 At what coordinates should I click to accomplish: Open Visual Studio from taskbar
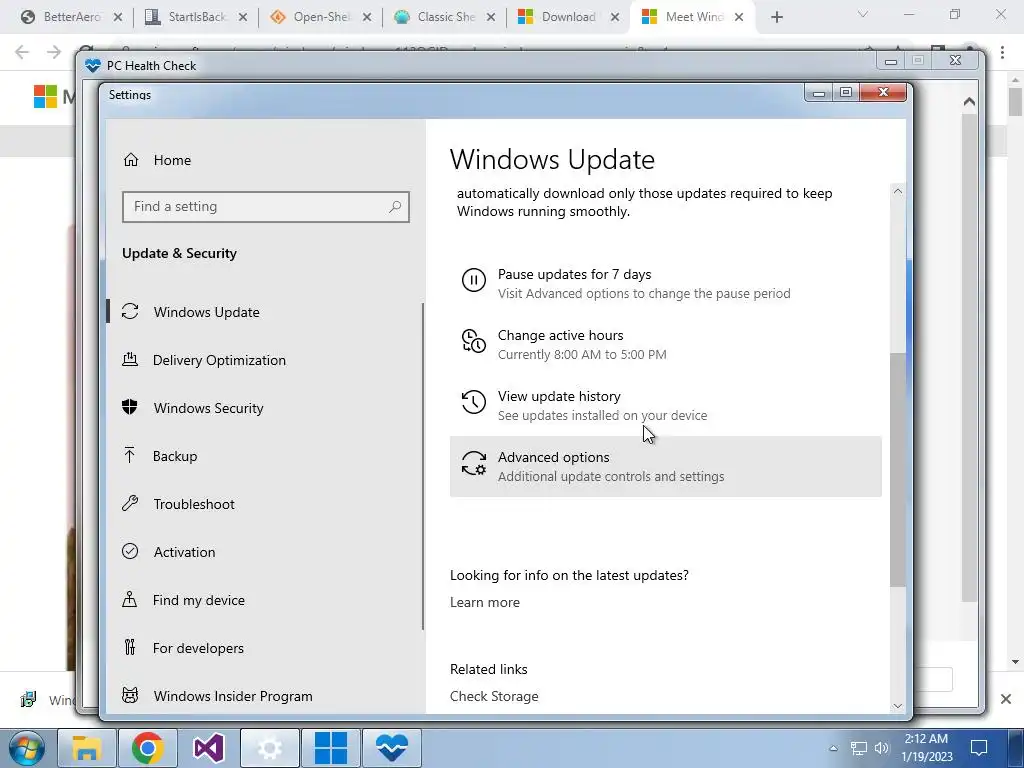208,748
